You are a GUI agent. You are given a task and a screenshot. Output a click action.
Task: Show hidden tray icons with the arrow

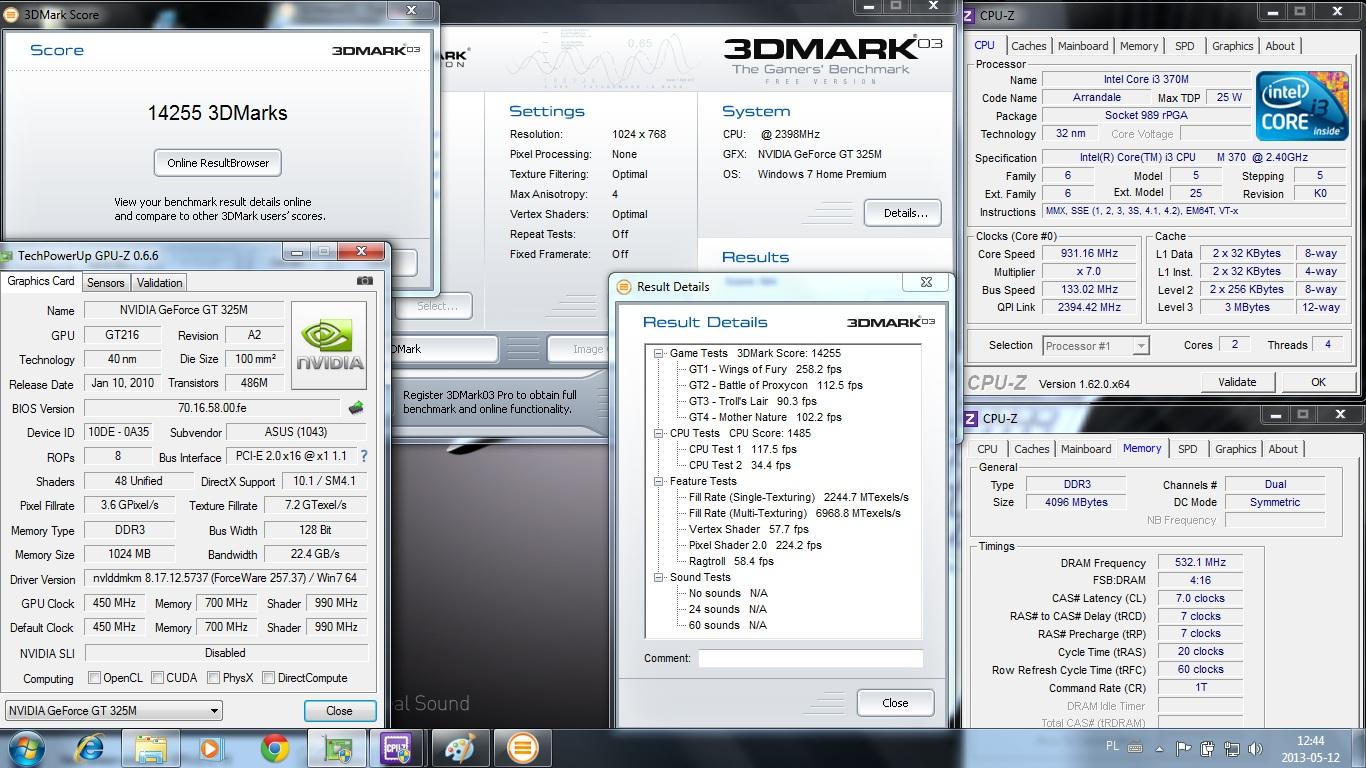[1162, 748]
